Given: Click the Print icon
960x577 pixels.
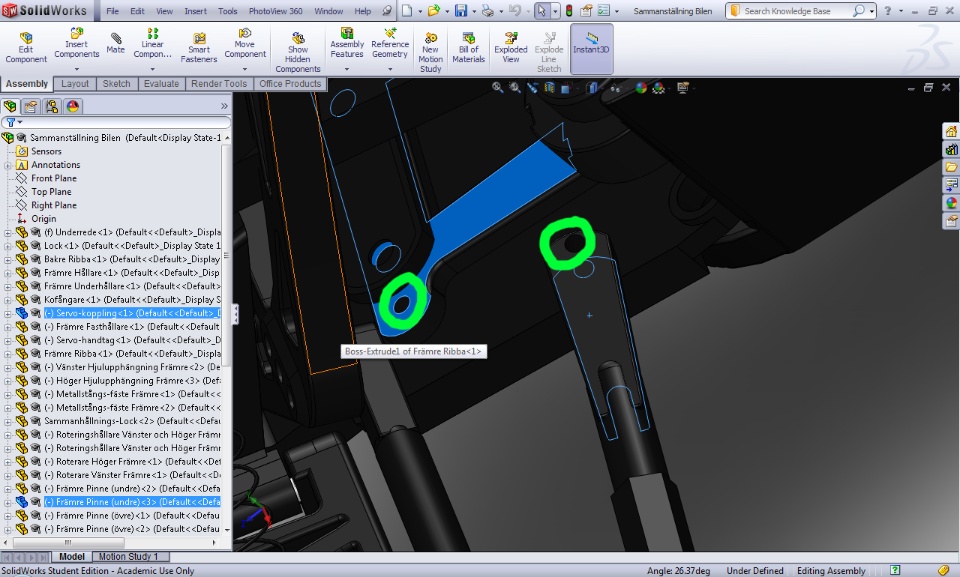Looking at the screenshot, I should 488,10.
